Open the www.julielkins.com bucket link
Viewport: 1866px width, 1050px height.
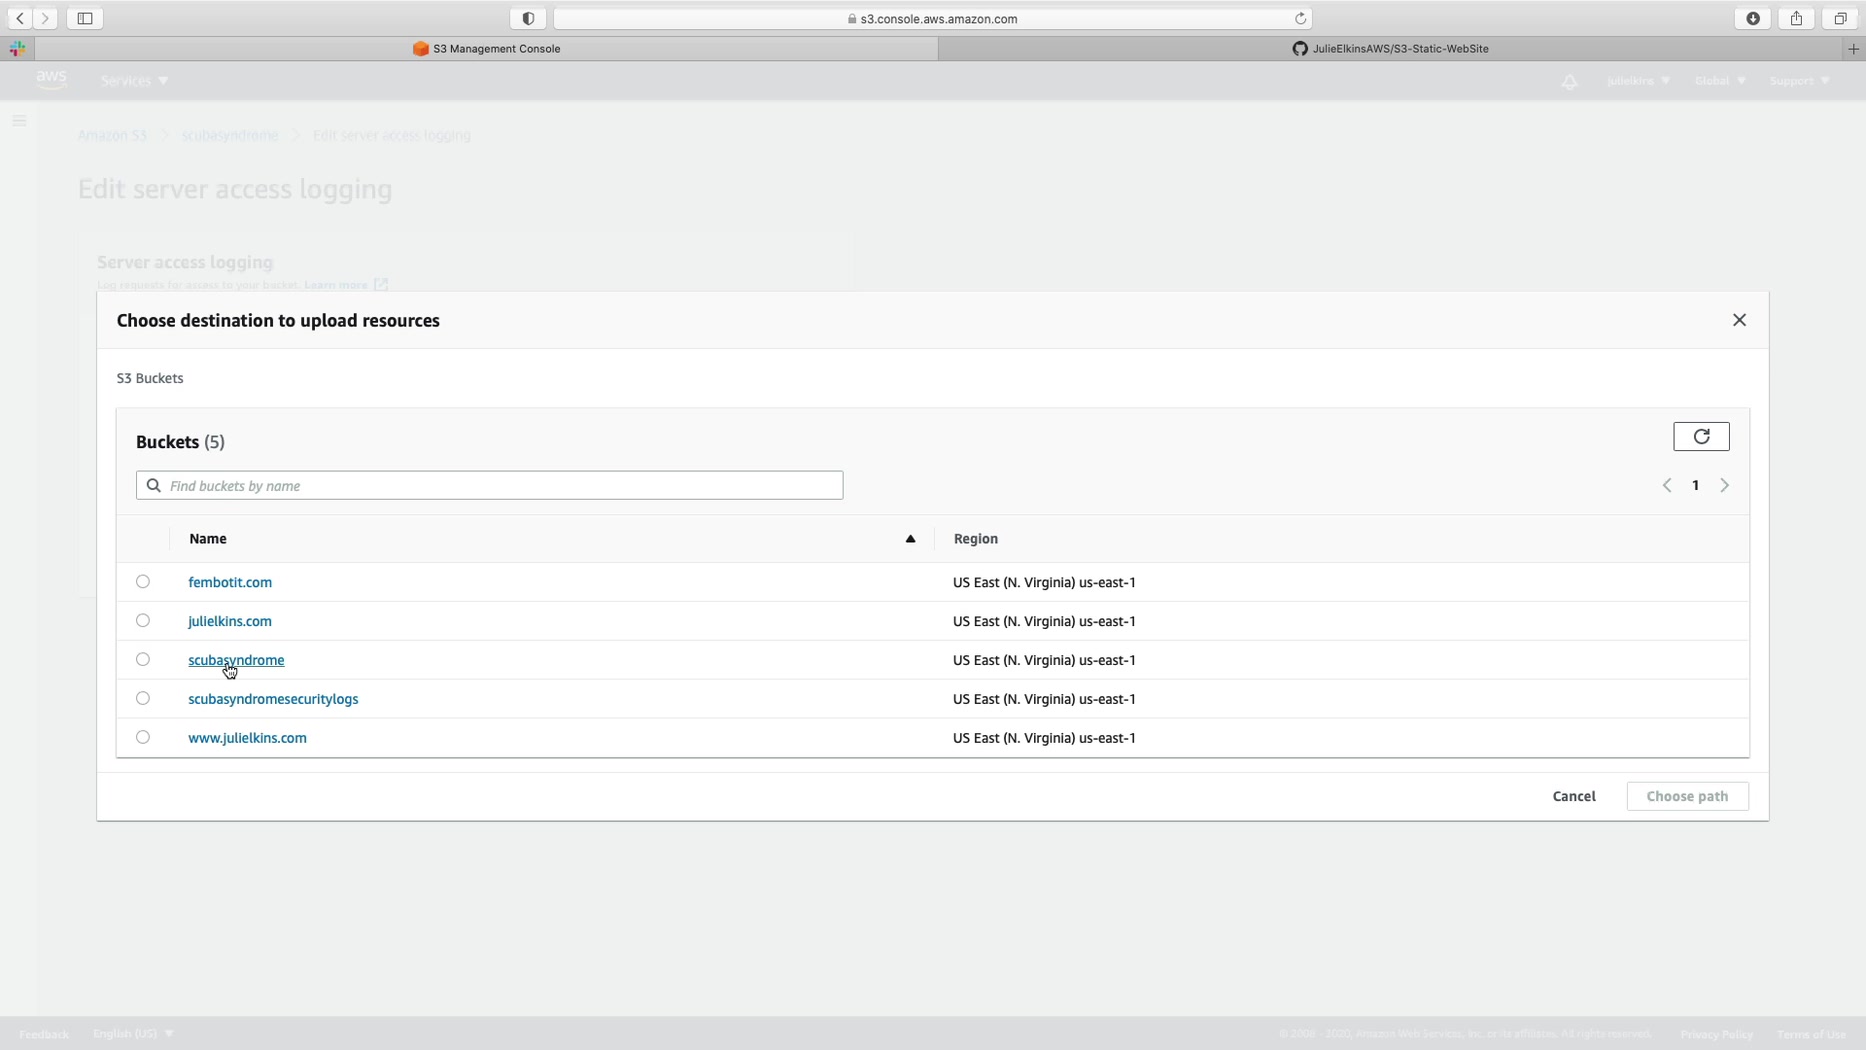click(x=247, y=738)
